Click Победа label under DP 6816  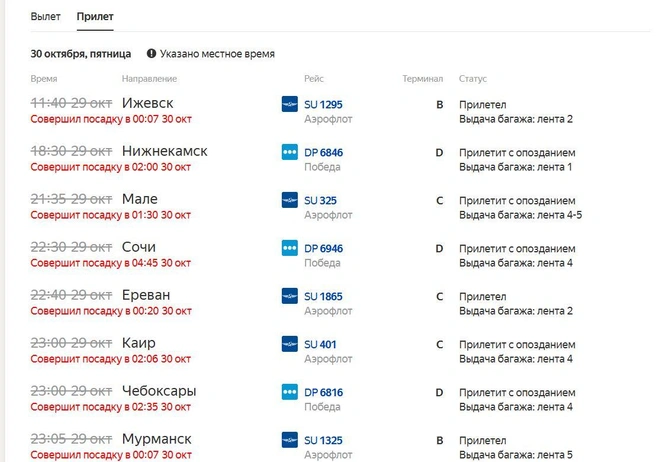tap(322, 407)
